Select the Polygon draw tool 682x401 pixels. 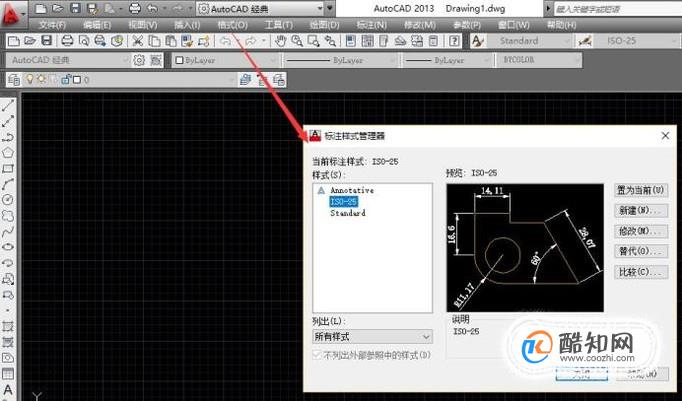8,153
